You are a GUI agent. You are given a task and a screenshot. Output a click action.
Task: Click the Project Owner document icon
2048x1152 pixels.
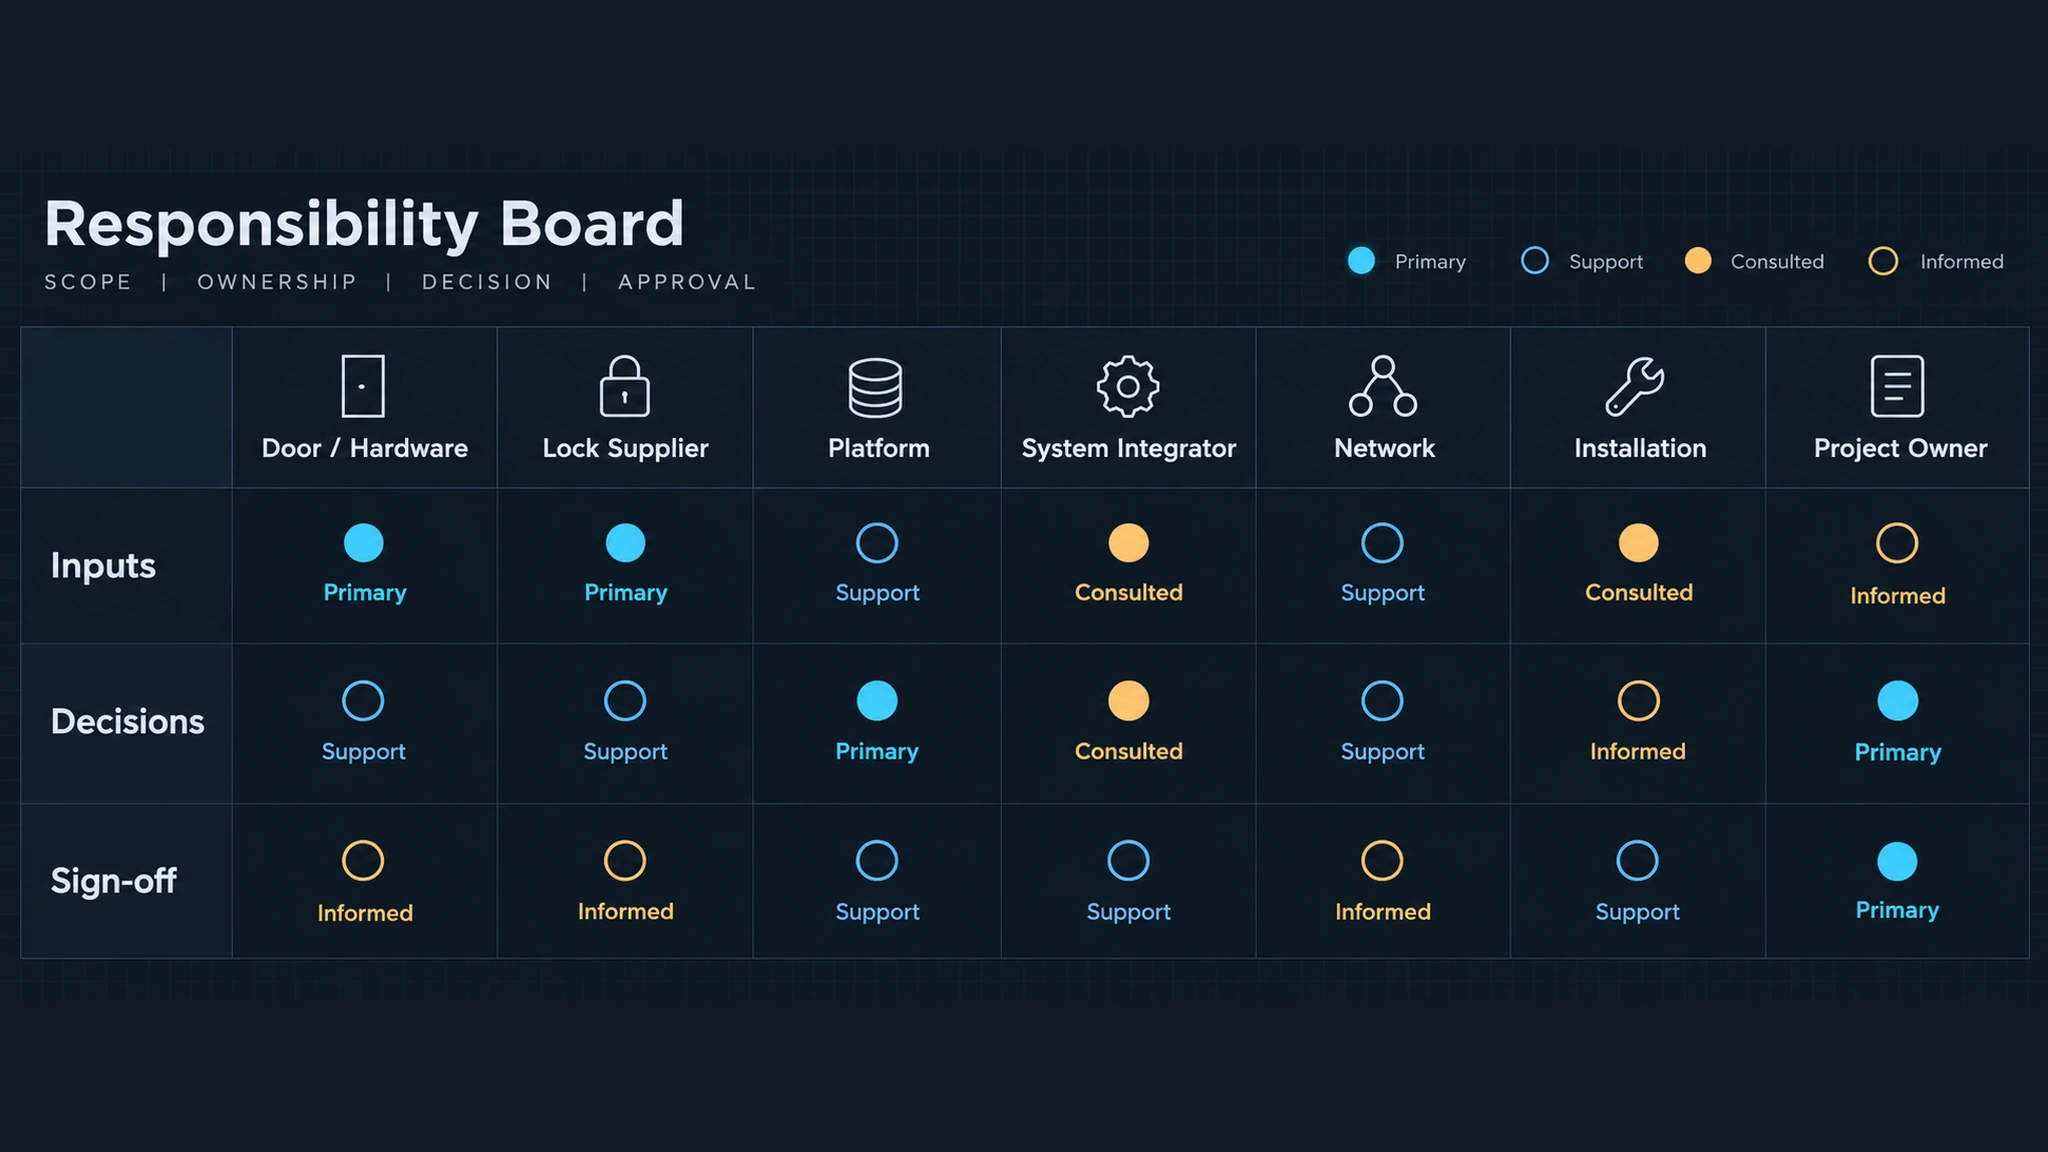(1897, 386)
